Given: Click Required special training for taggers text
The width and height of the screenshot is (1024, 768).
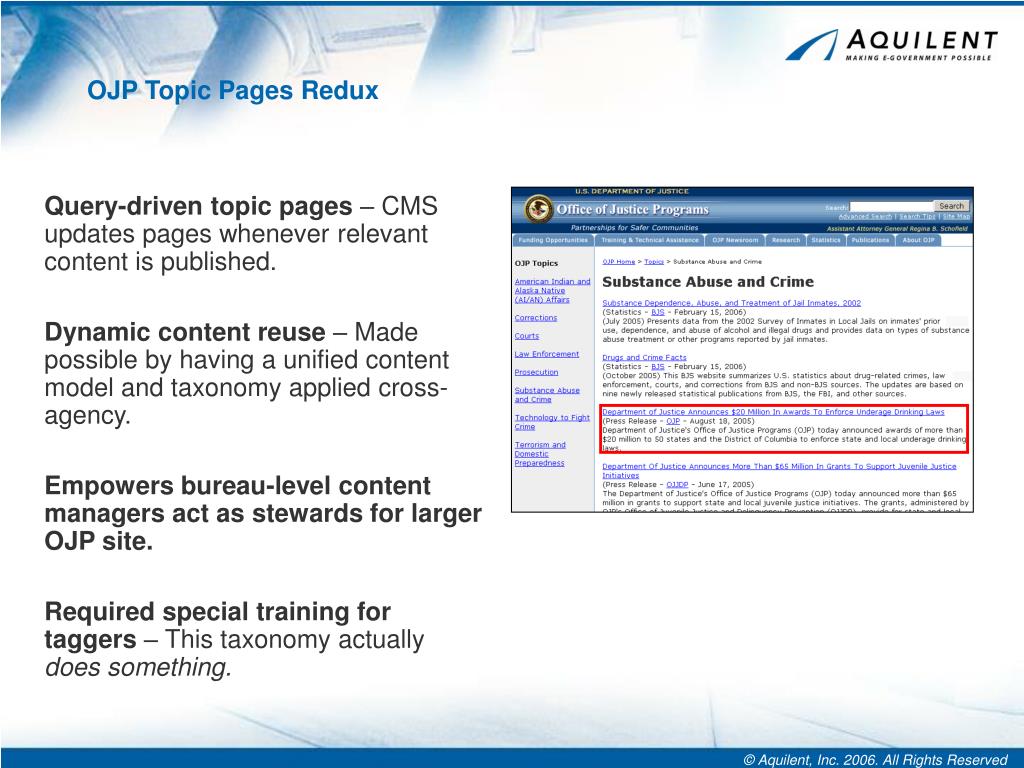Looking at the screenshot, I should point(217,626).
